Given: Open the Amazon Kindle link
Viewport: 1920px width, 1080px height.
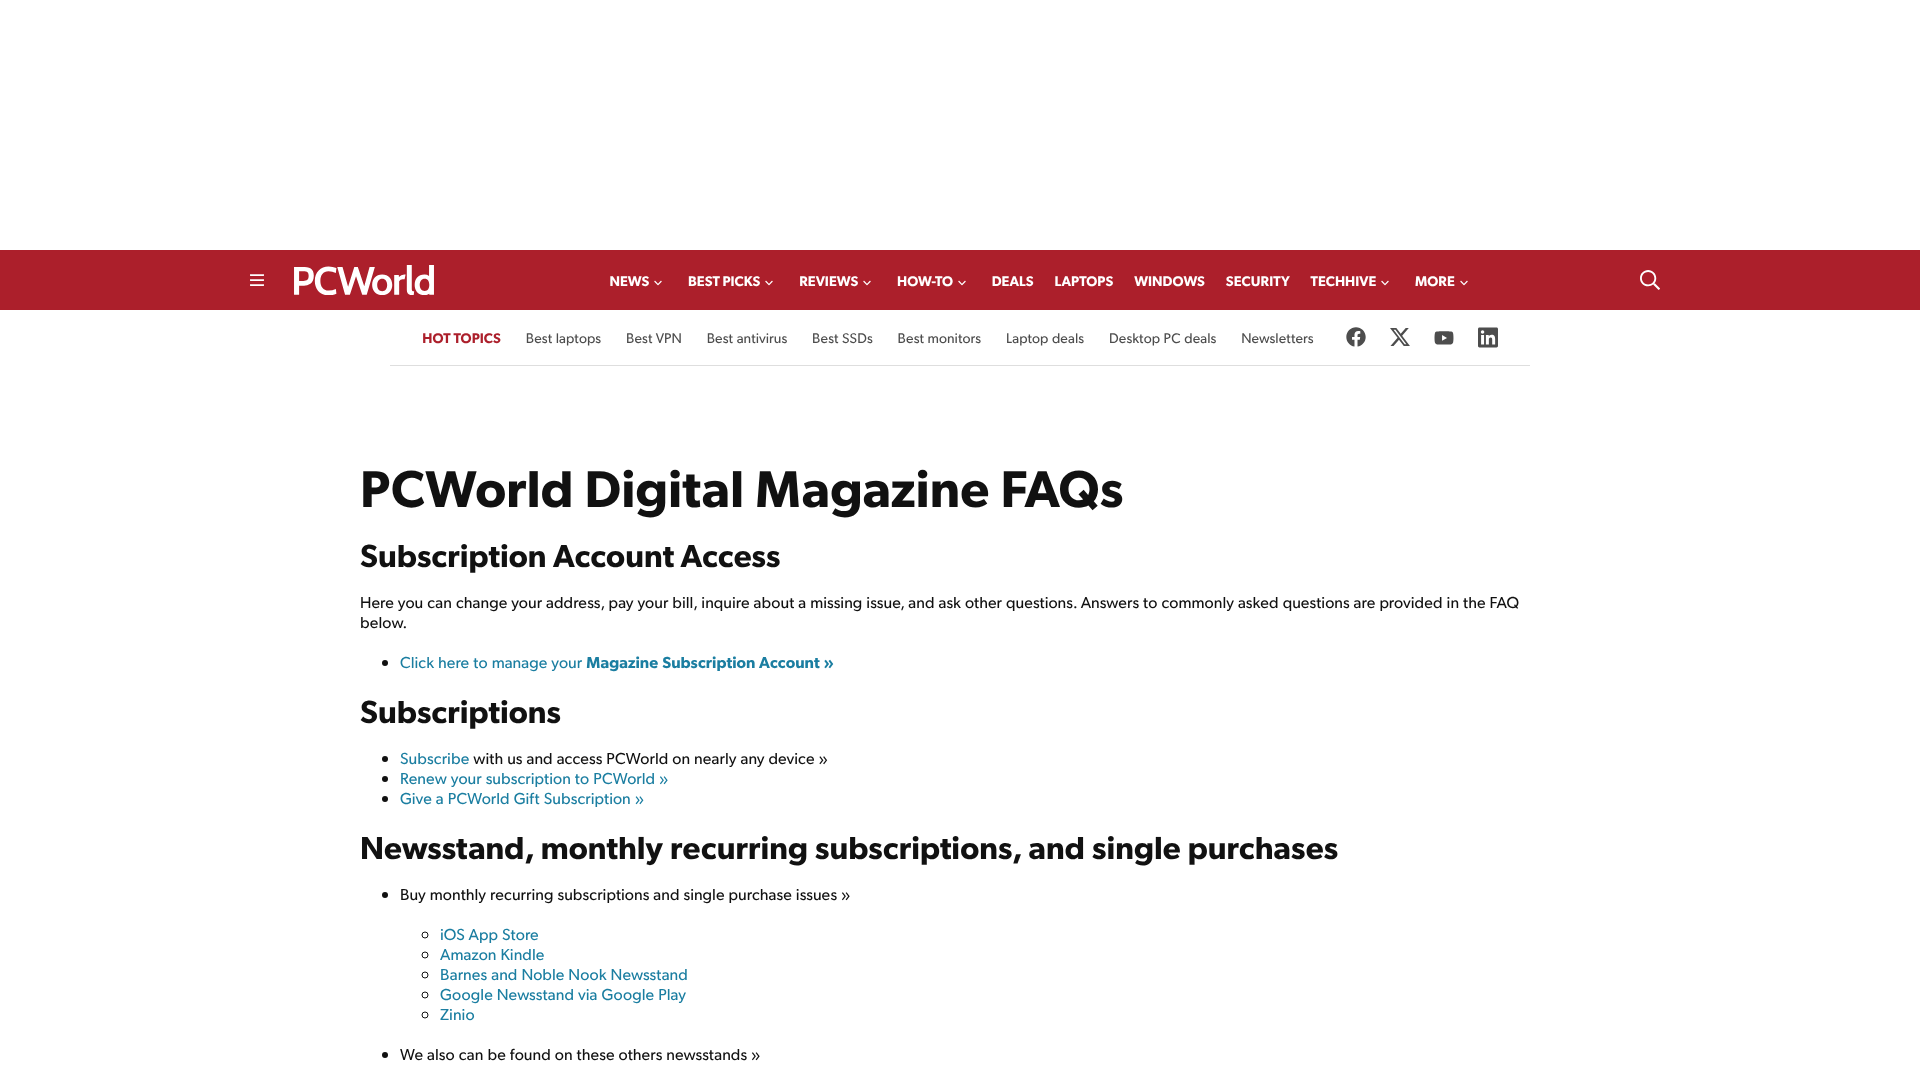Looking at the screenshot, I should point(492,955).
